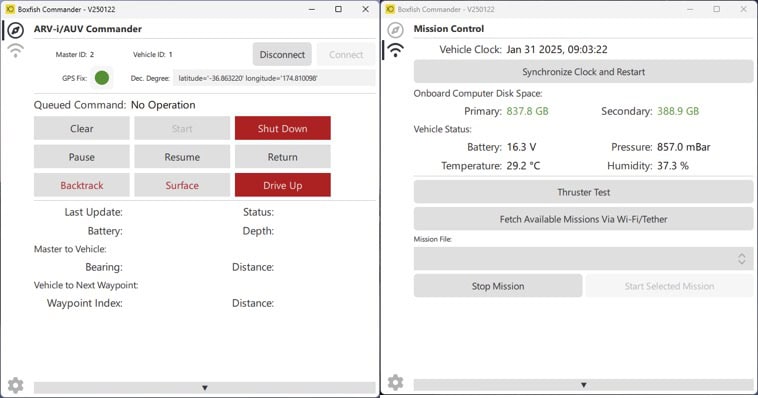Screen dimensions: 758x398
Task: Click the 'No Operation' queued command text
Action: (x=163, y=105)
